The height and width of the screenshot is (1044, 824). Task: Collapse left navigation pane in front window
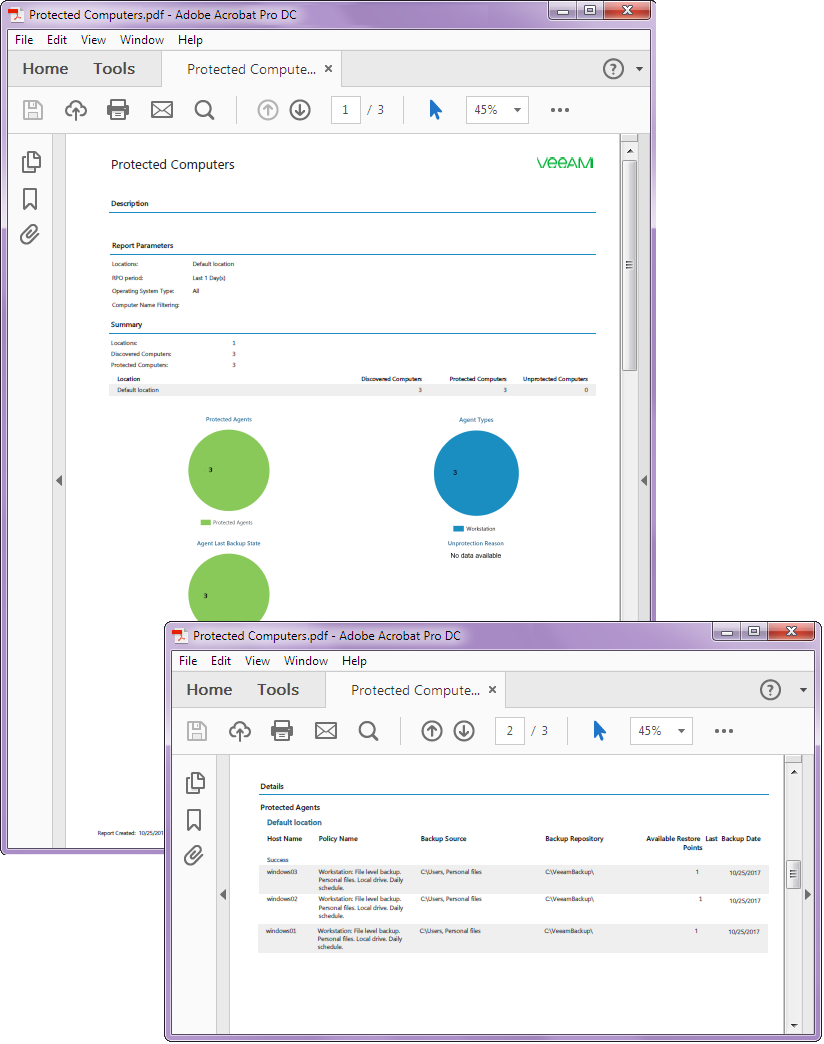(223, 894)
